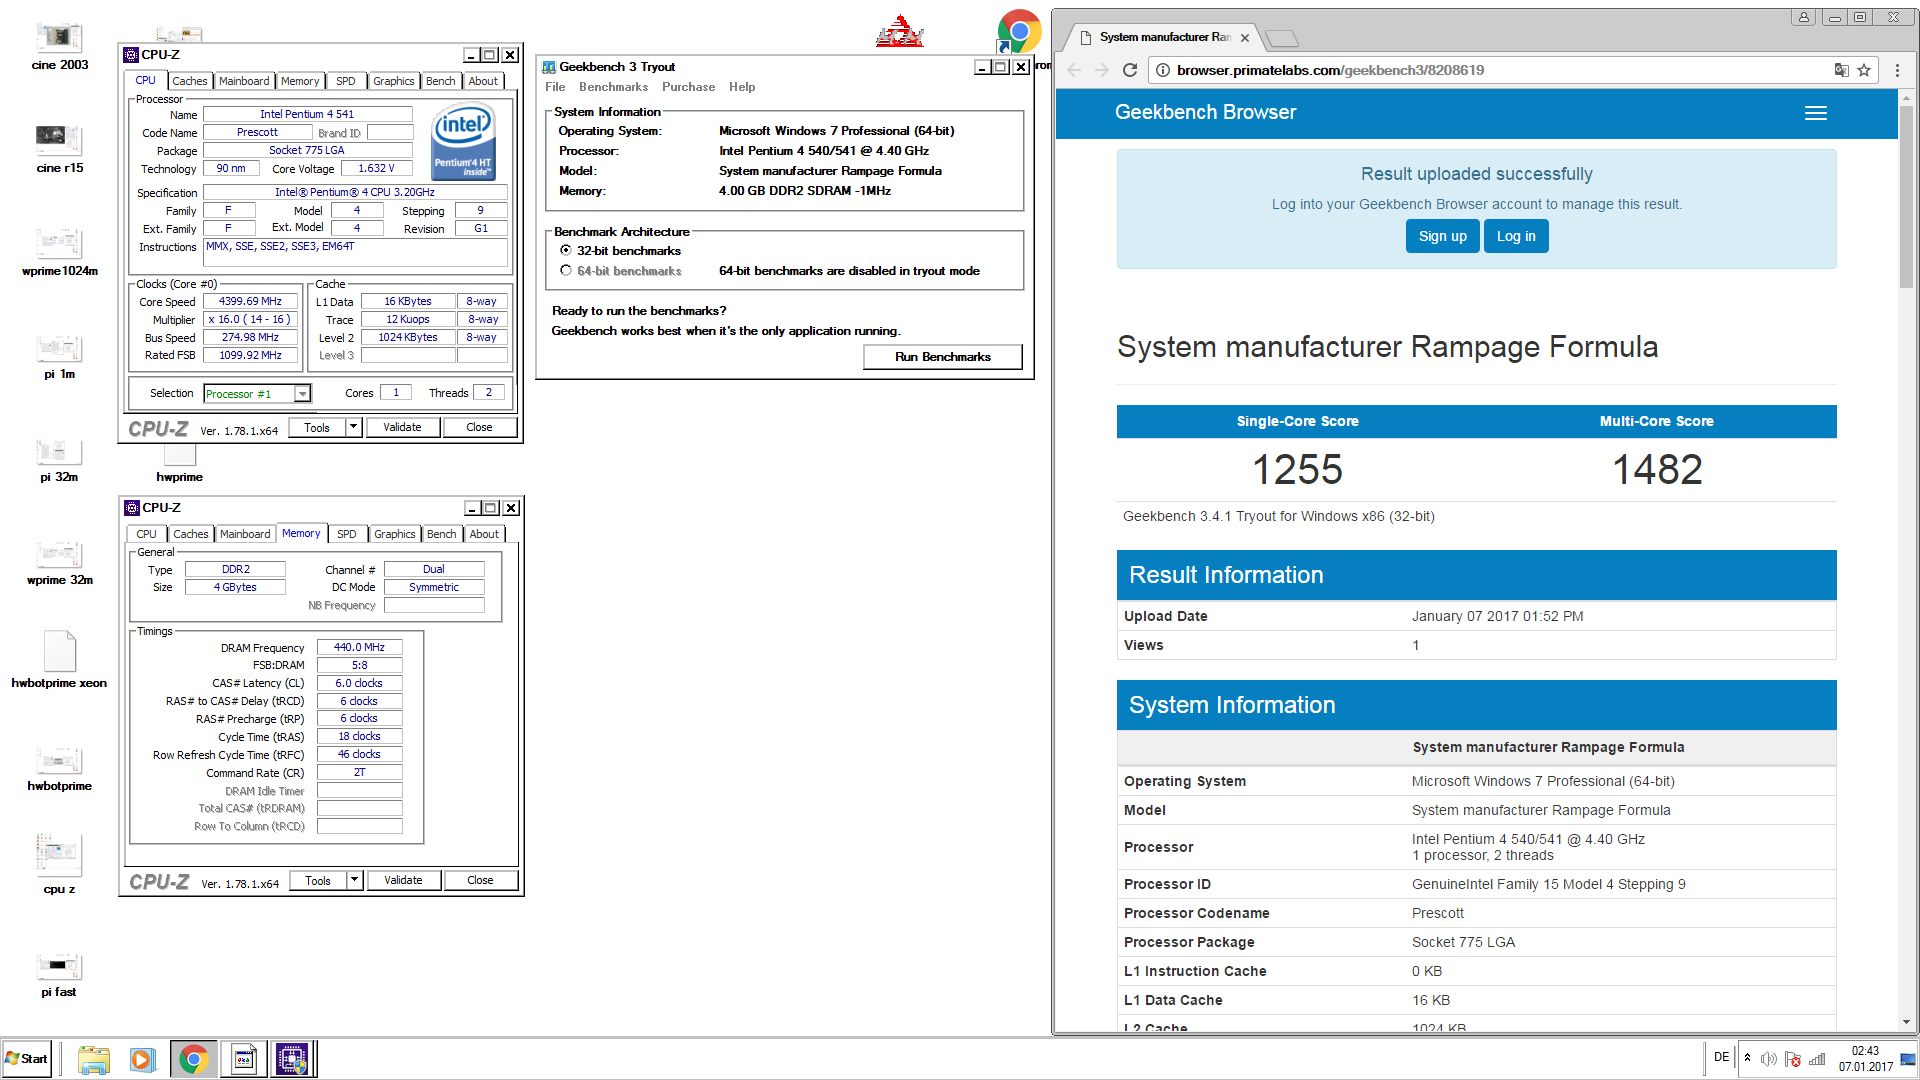Screen dimensions: 1920x1080
Task: Open Geekbench Help menu
Action: point(742,87)
